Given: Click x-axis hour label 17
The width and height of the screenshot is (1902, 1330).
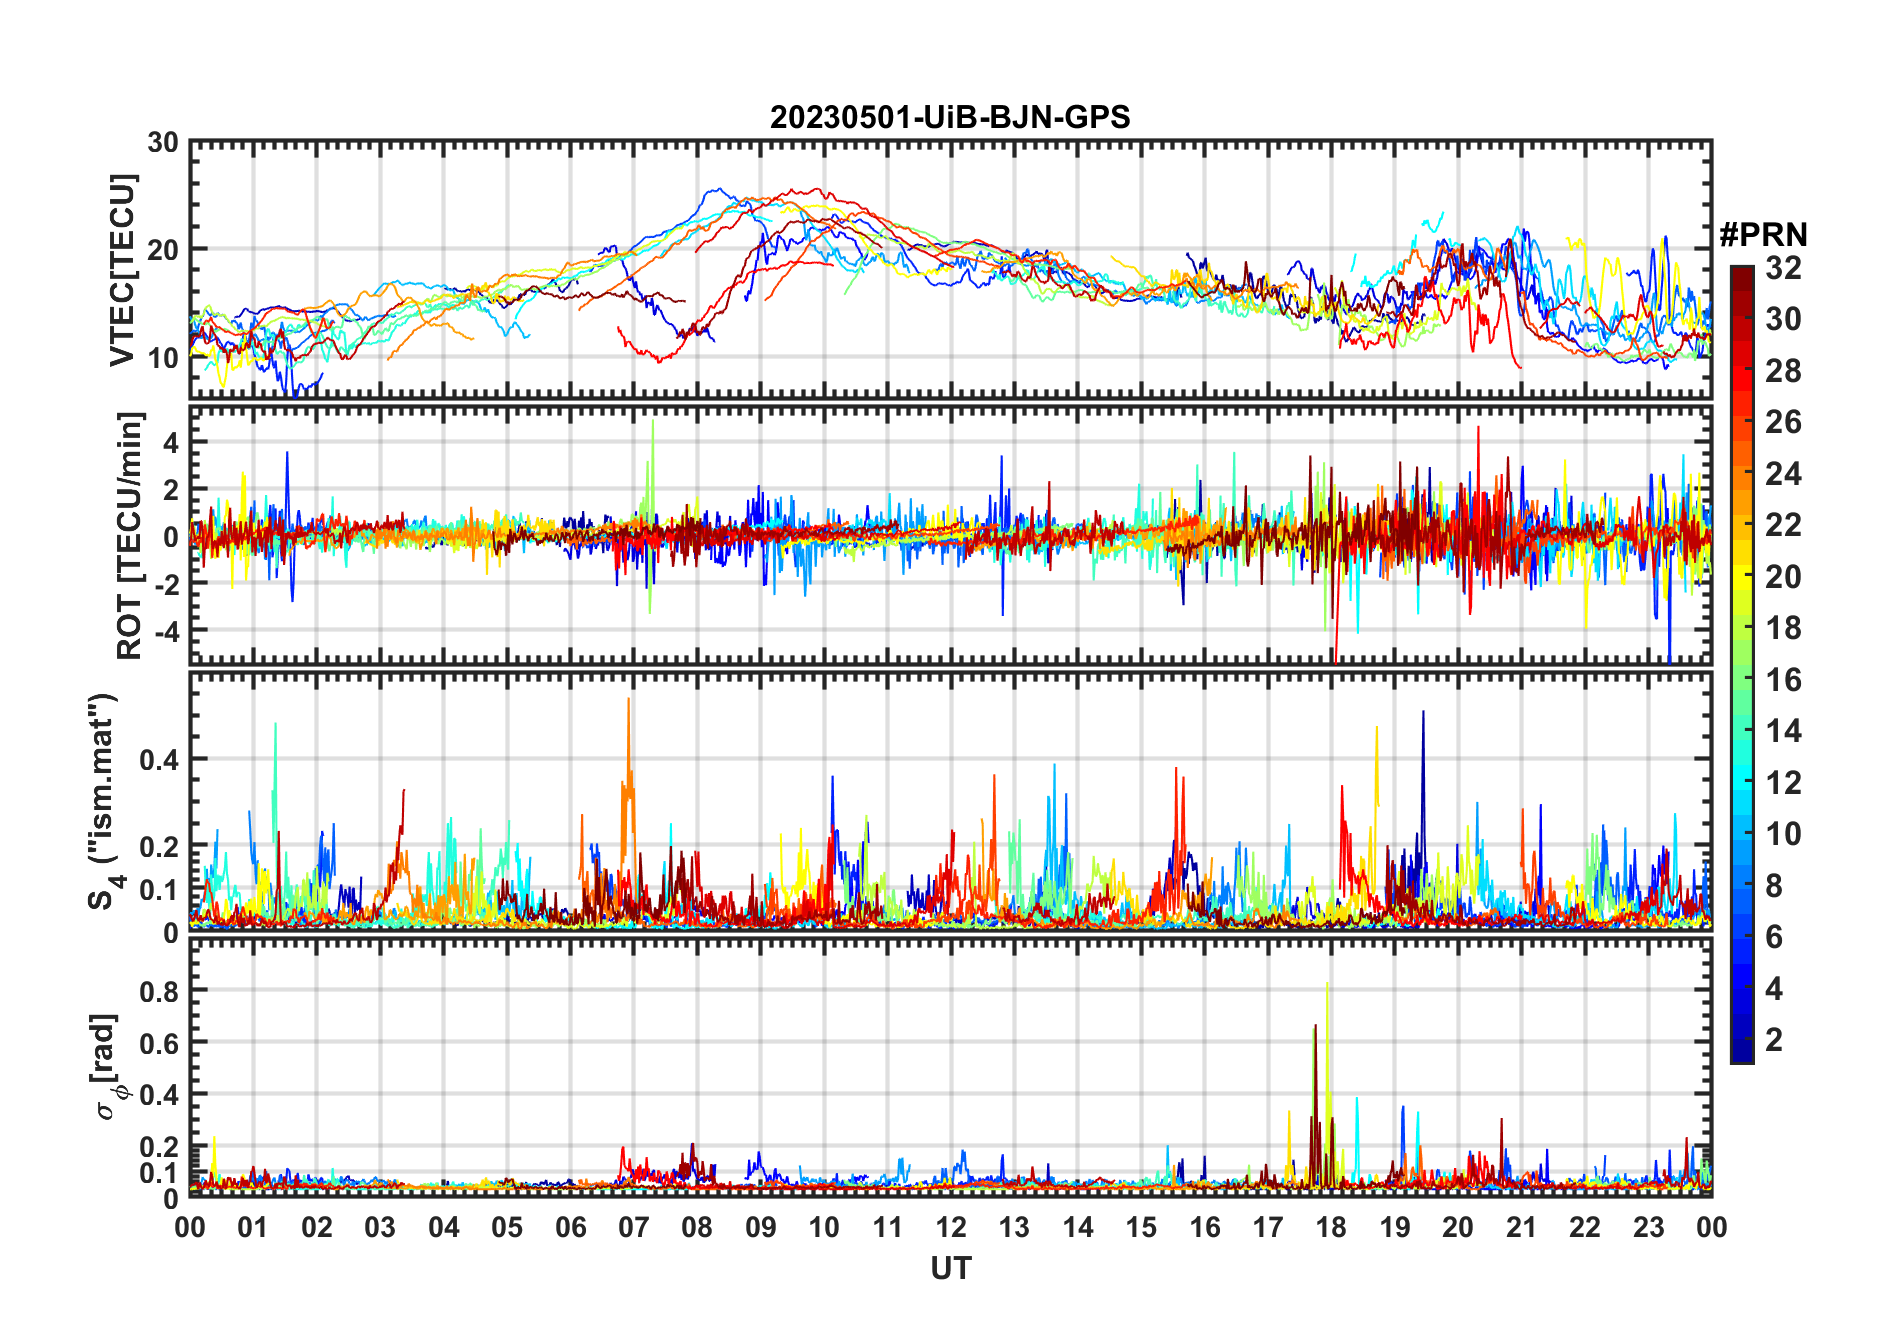Looking at the screenshot, I should click(x=1268, y=1227).
